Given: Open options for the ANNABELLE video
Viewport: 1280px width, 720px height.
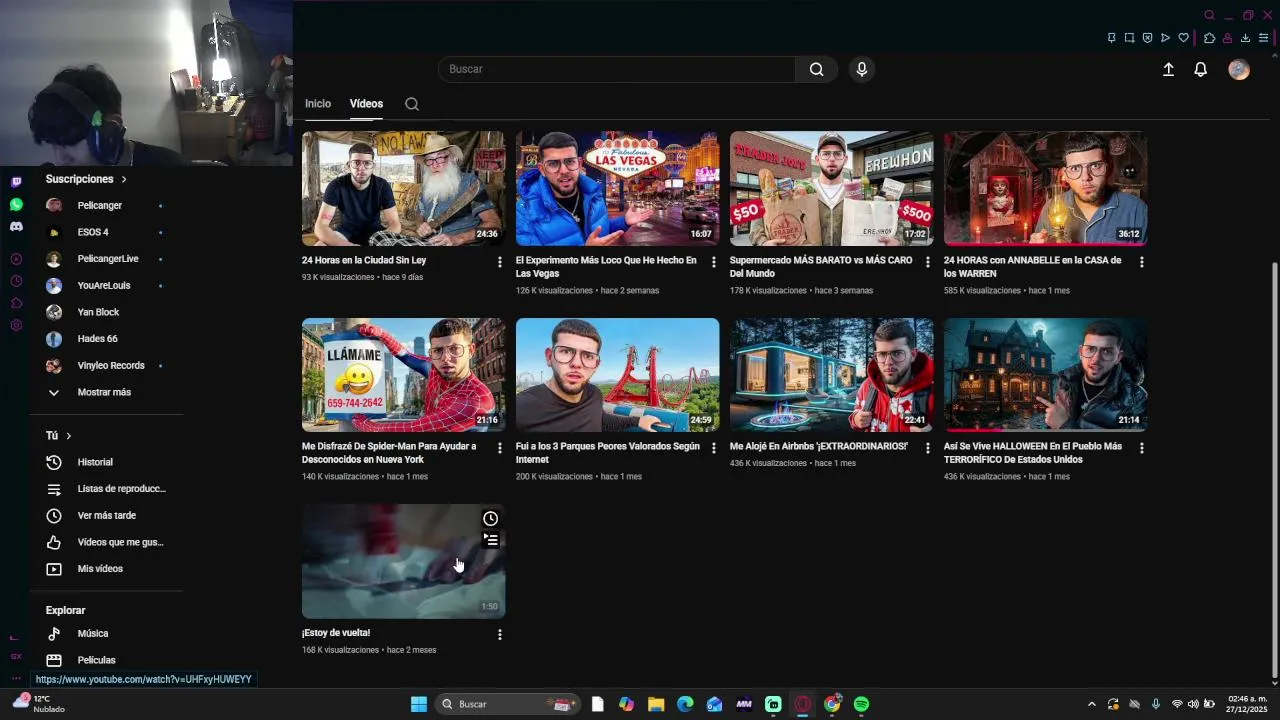Looking at the screenshot, I should tap(1142, 262).
